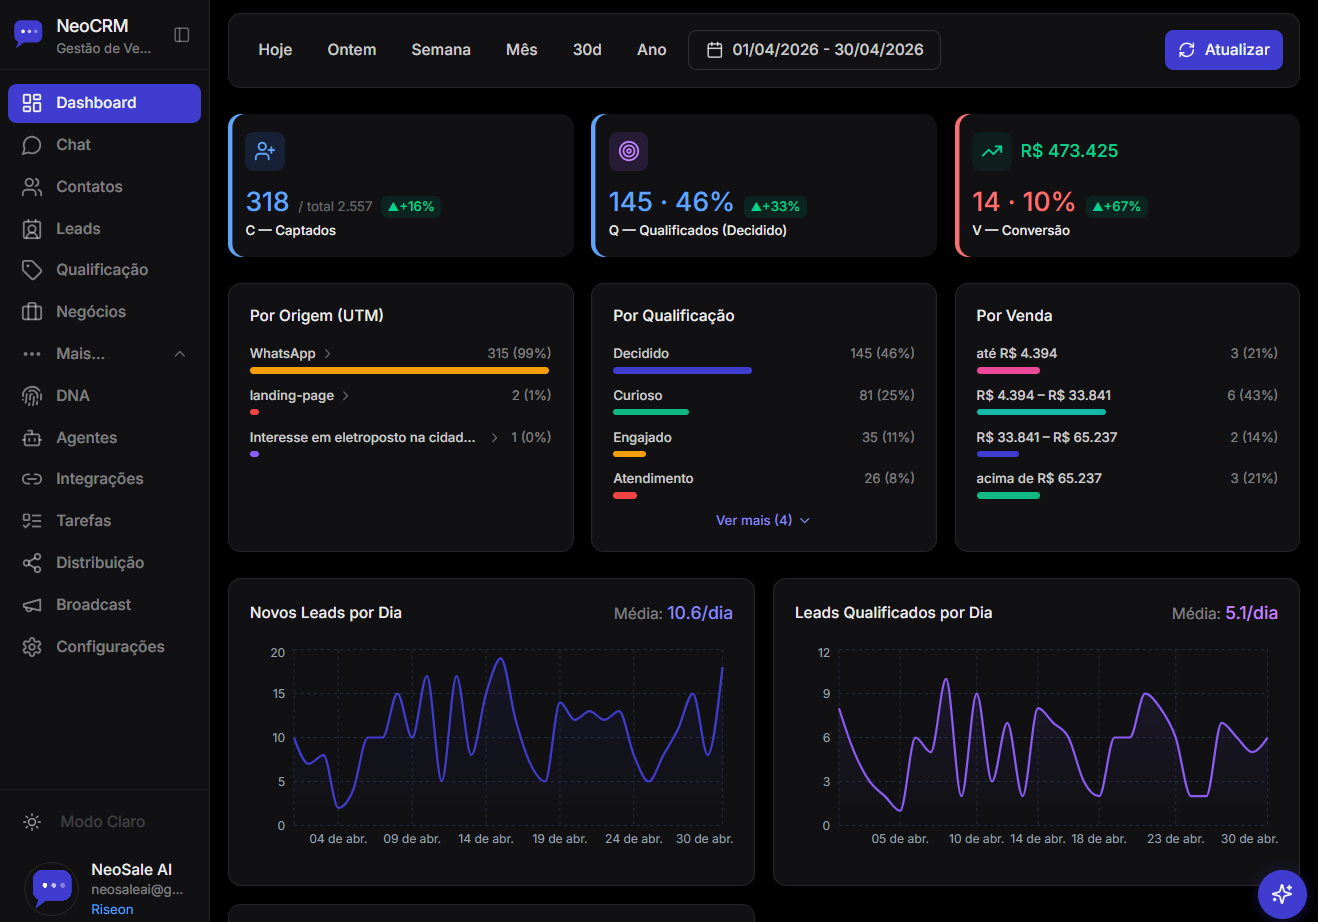The width and height of the screenshot is (1318, 922).
Task: Click the Contatos people icon
Action: tap(32, 187)
